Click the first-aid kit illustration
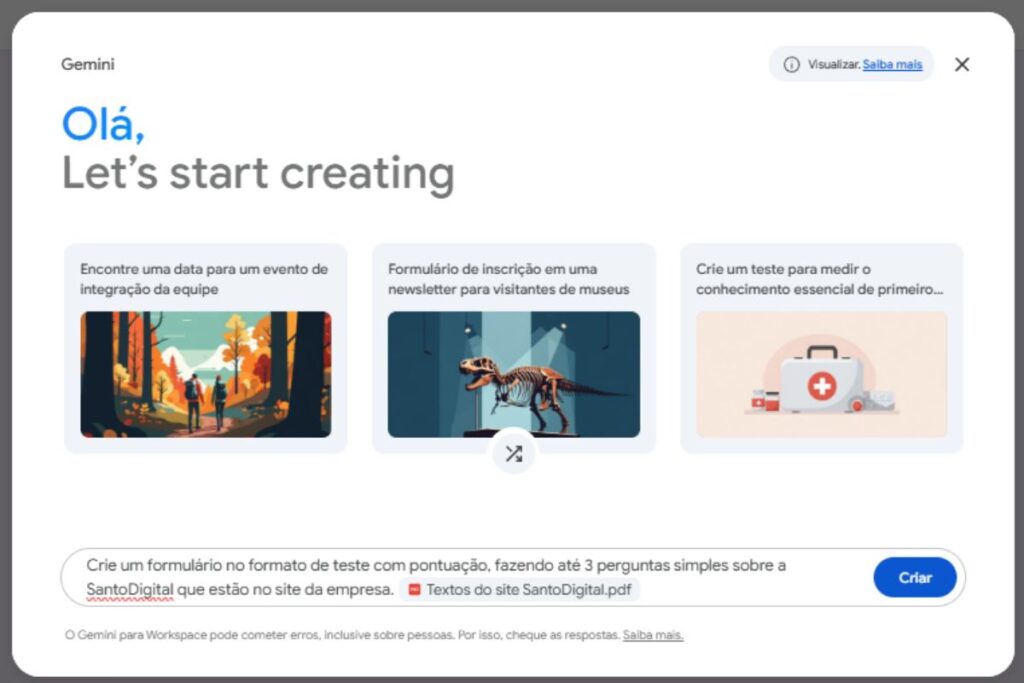1024x683 pixels. [x=821, y=375]
